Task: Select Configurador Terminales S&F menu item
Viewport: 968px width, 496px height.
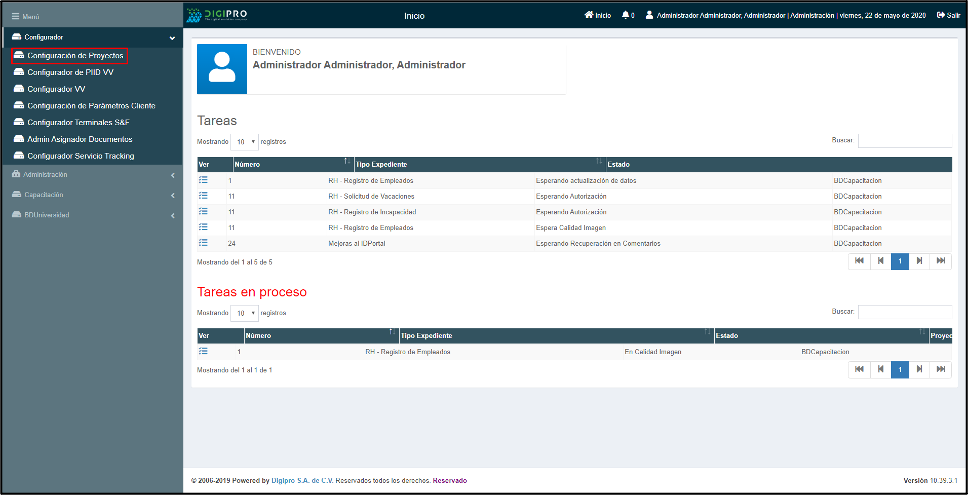Action: (79, 122)
